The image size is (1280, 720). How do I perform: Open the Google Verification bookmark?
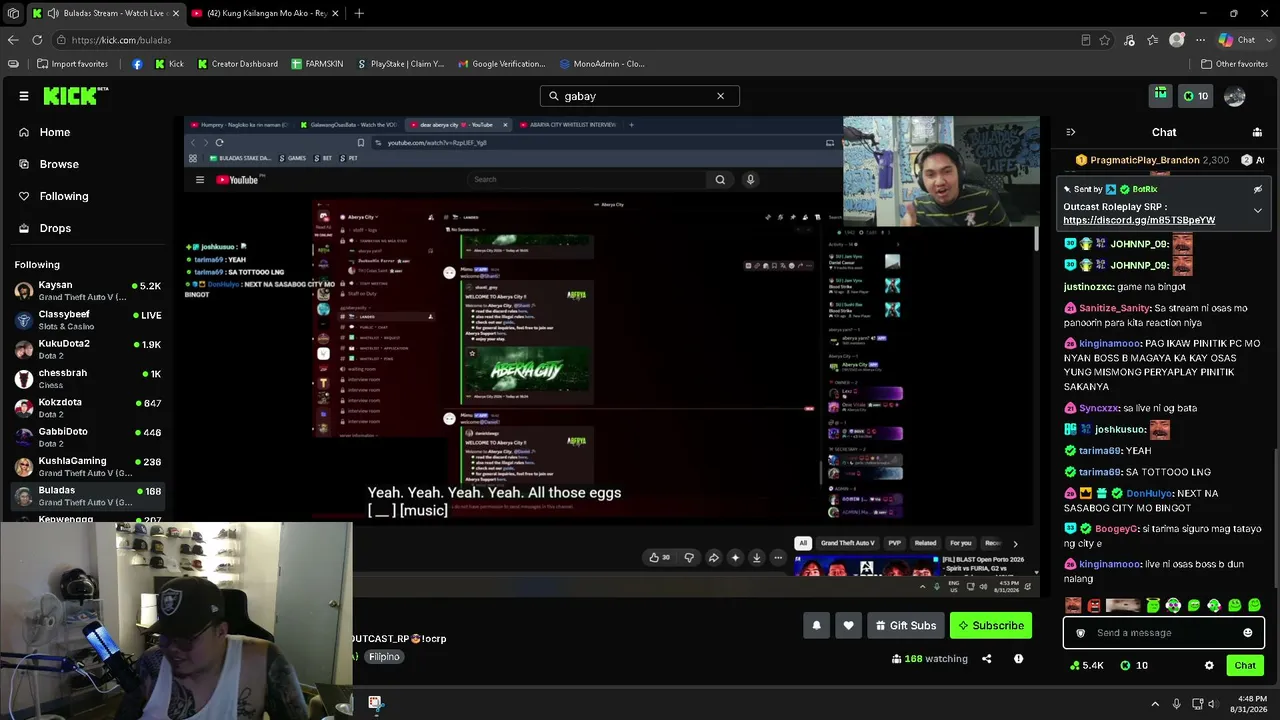tap(502, 64)
